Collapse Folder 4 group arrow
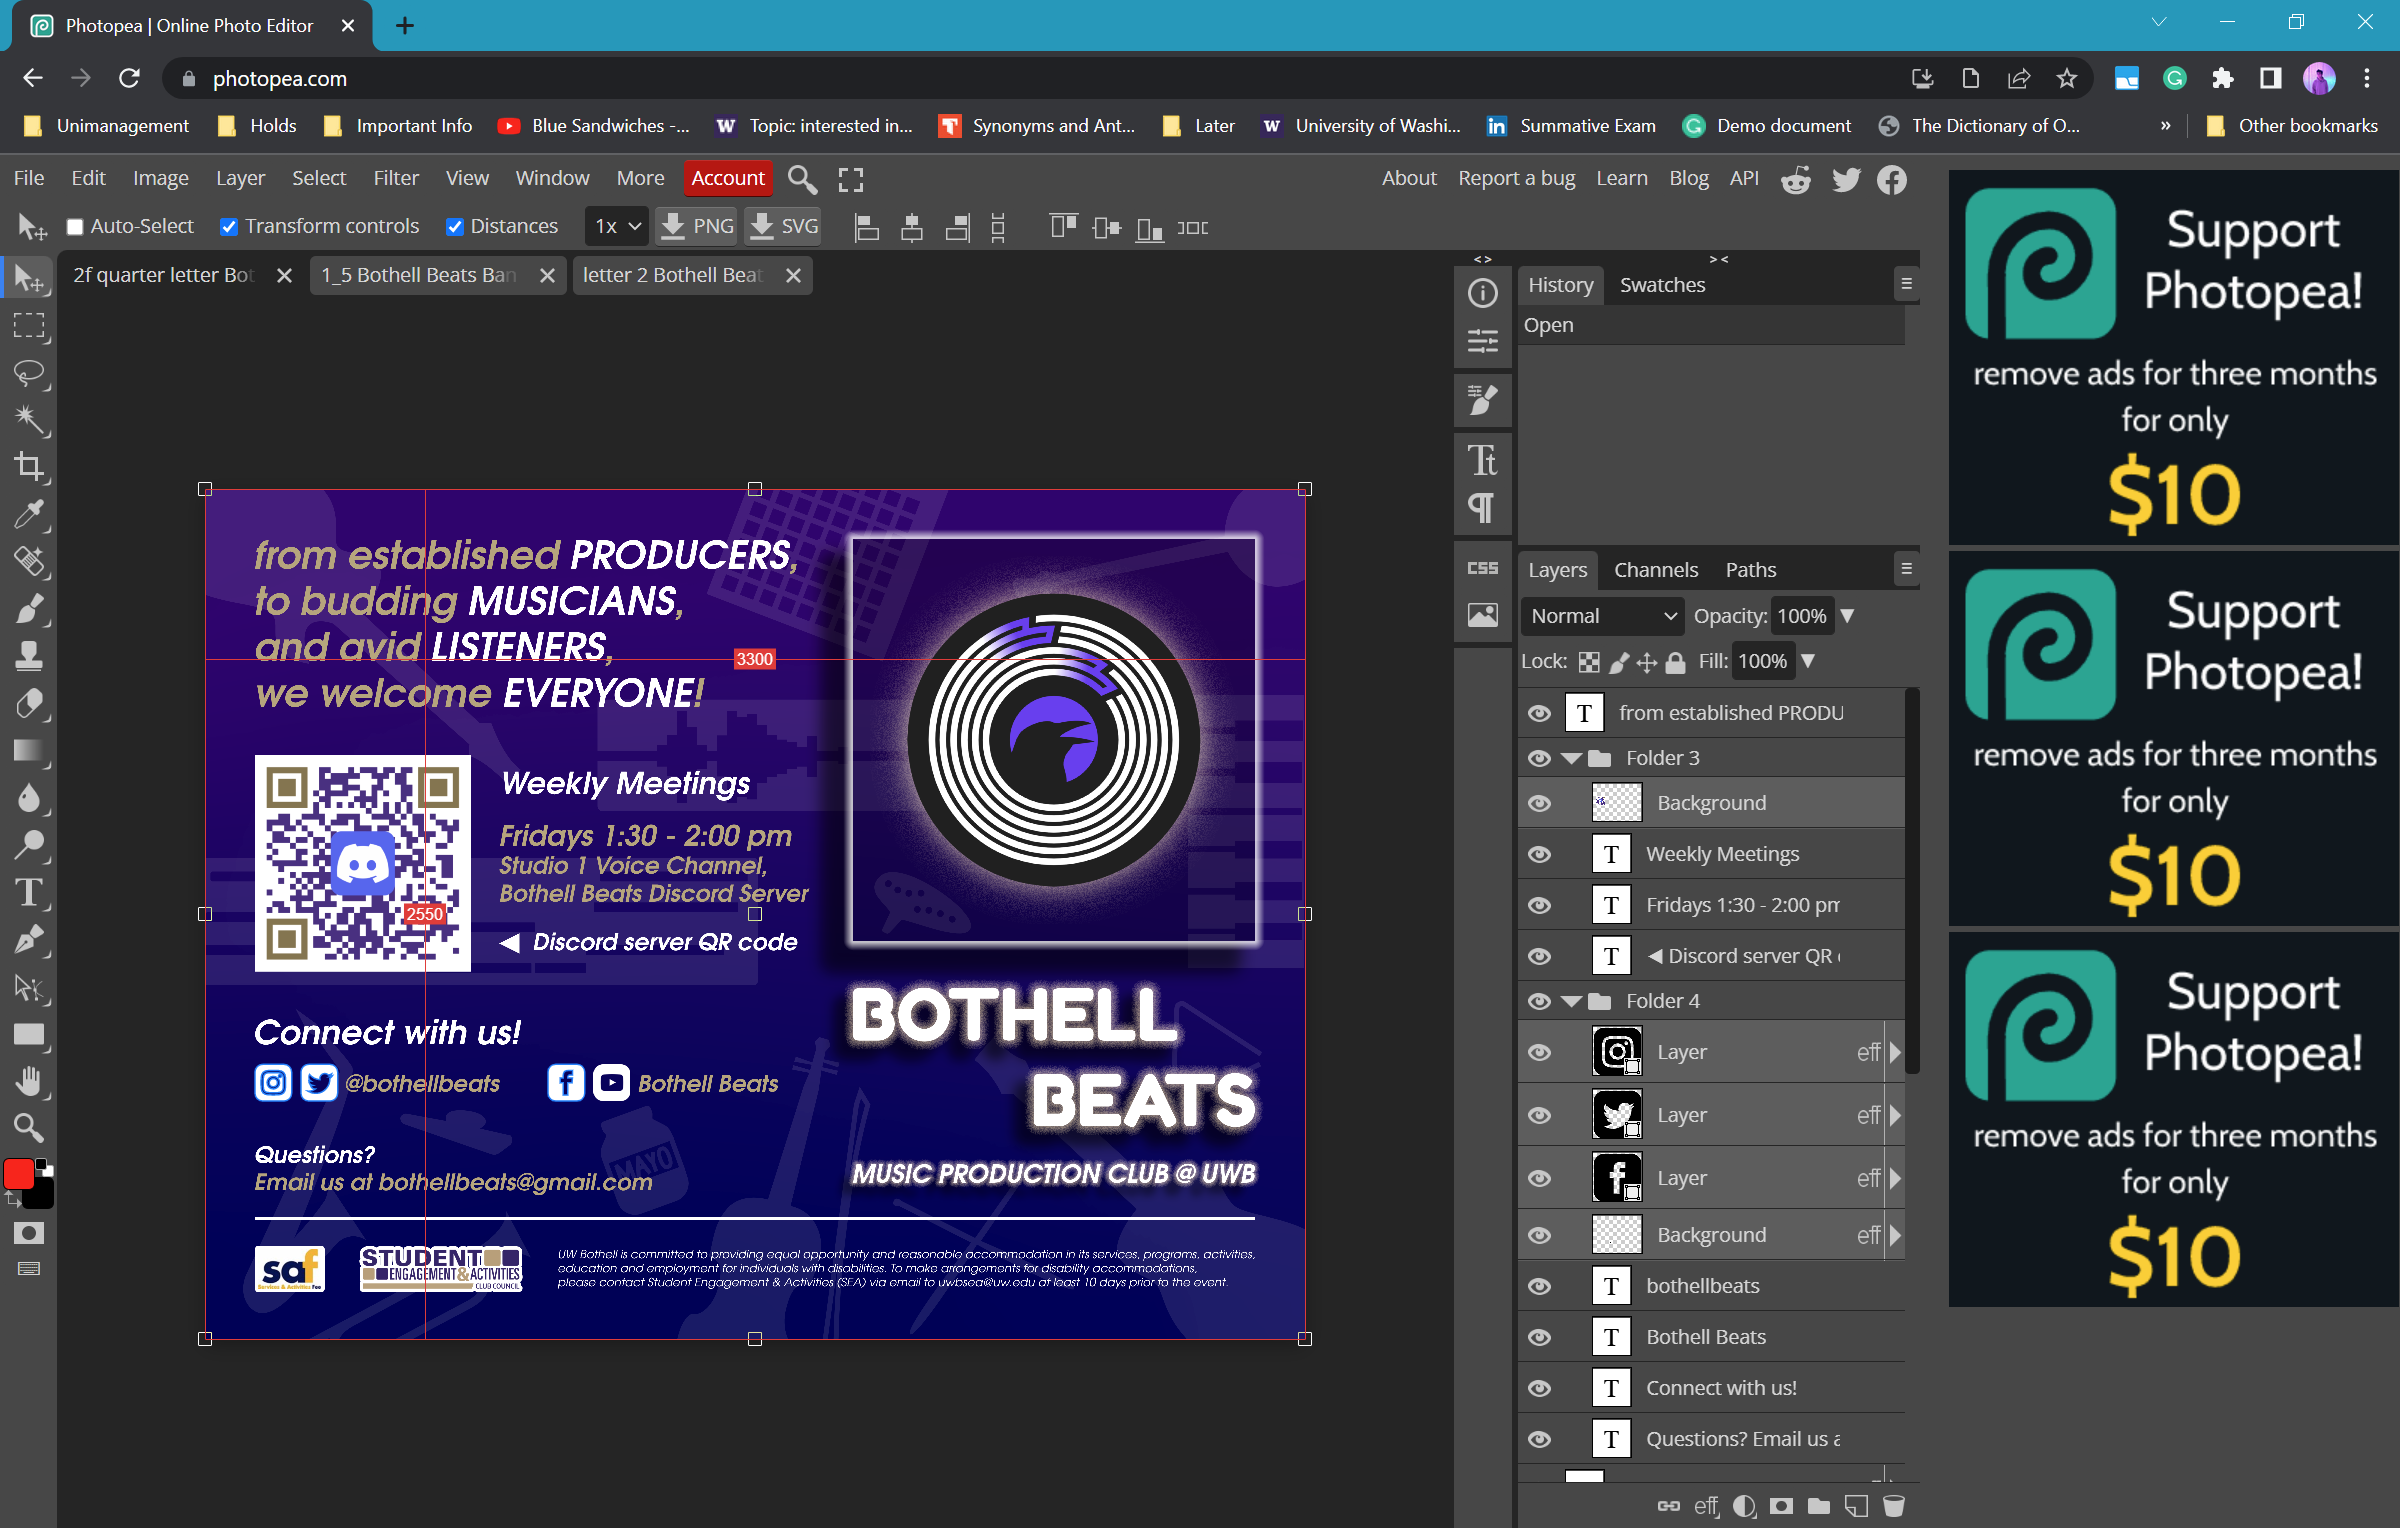2400x1528 pixels. click(1571, 1001)
